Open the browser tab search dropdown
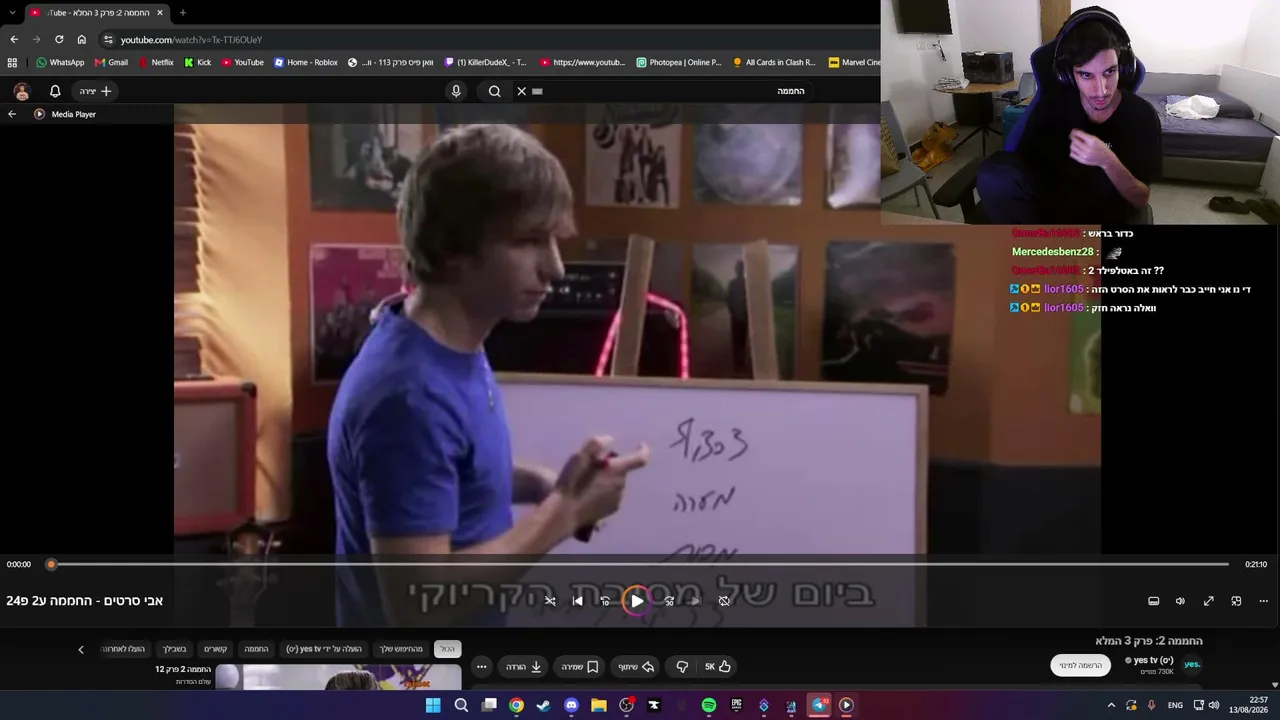This screenshot has width=1280, height=720. 12,13
